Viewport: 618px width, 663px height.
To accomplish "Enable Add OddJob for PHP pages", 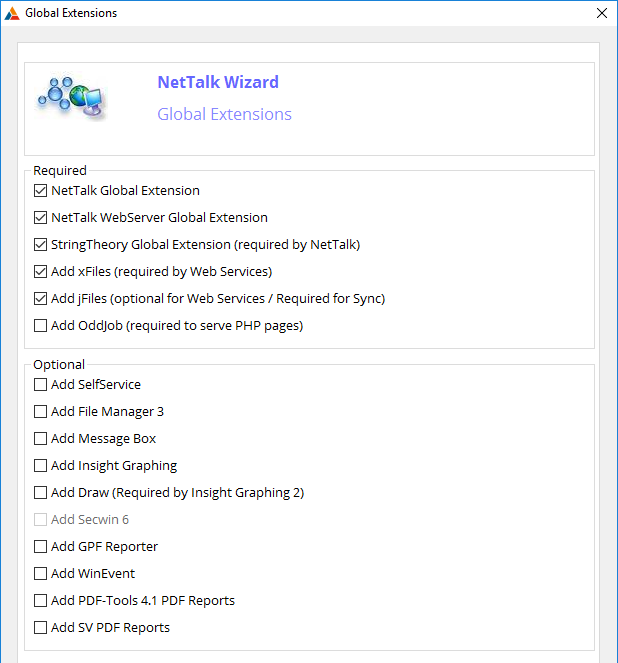I will 40,326.
